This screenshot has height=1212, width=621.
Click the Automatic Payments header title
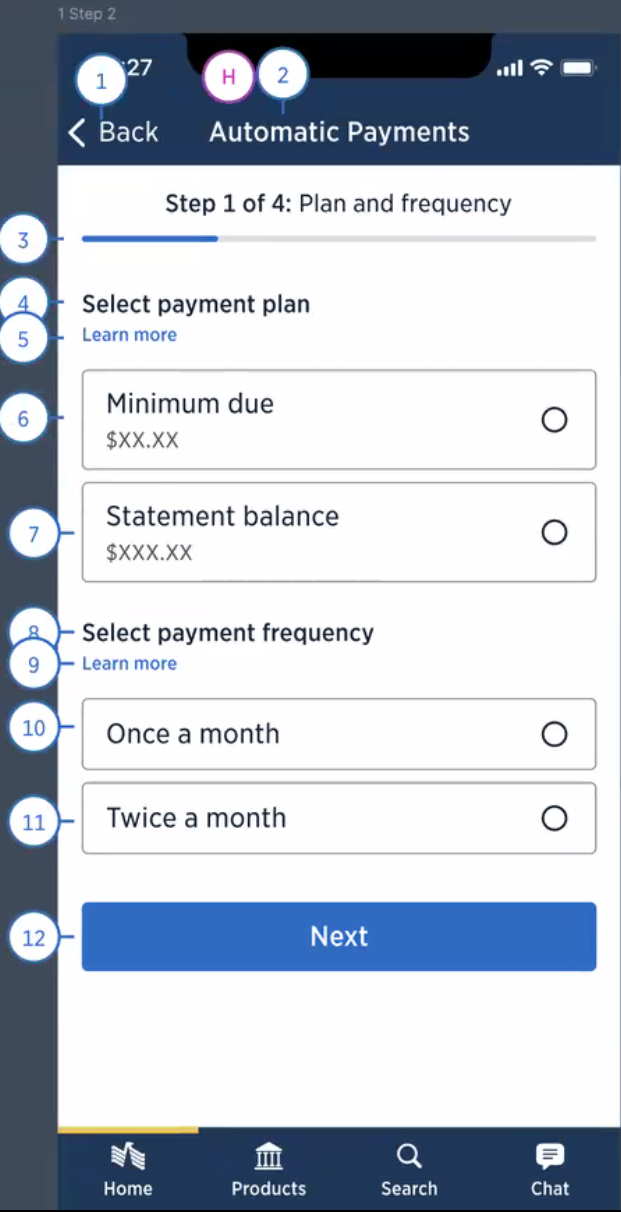(x=339, y=132)
